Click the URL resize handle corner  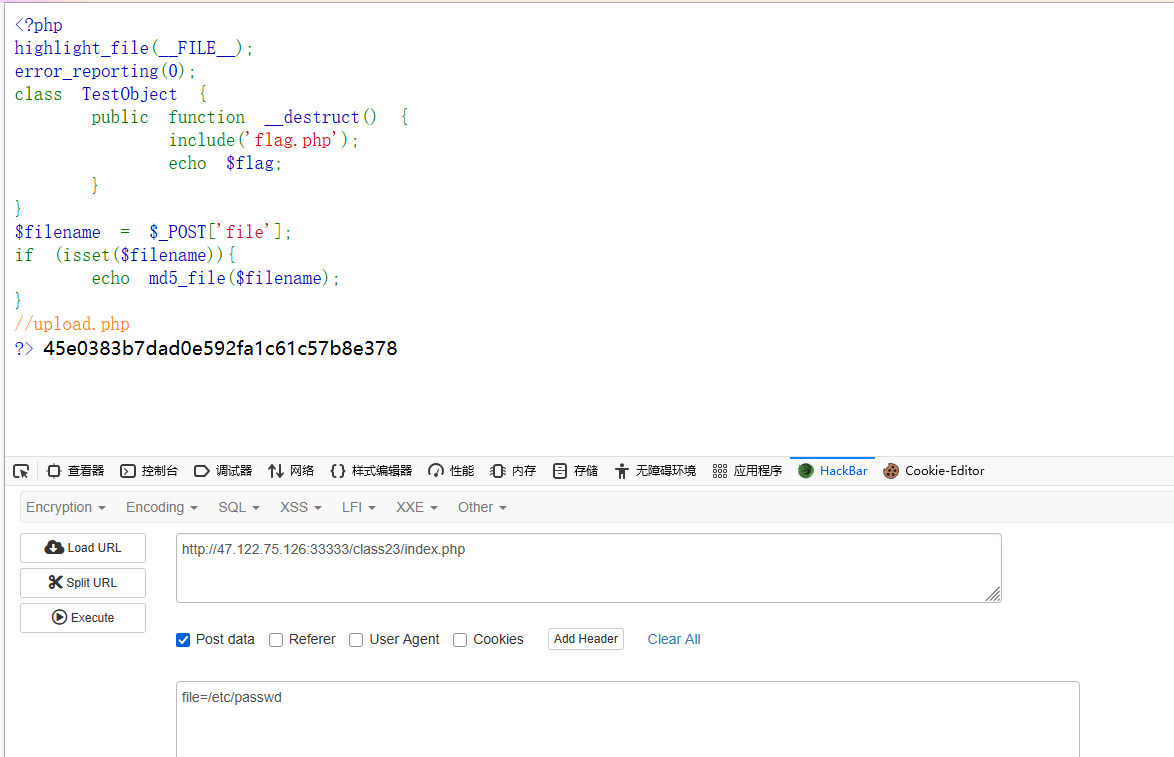(993, 595)
